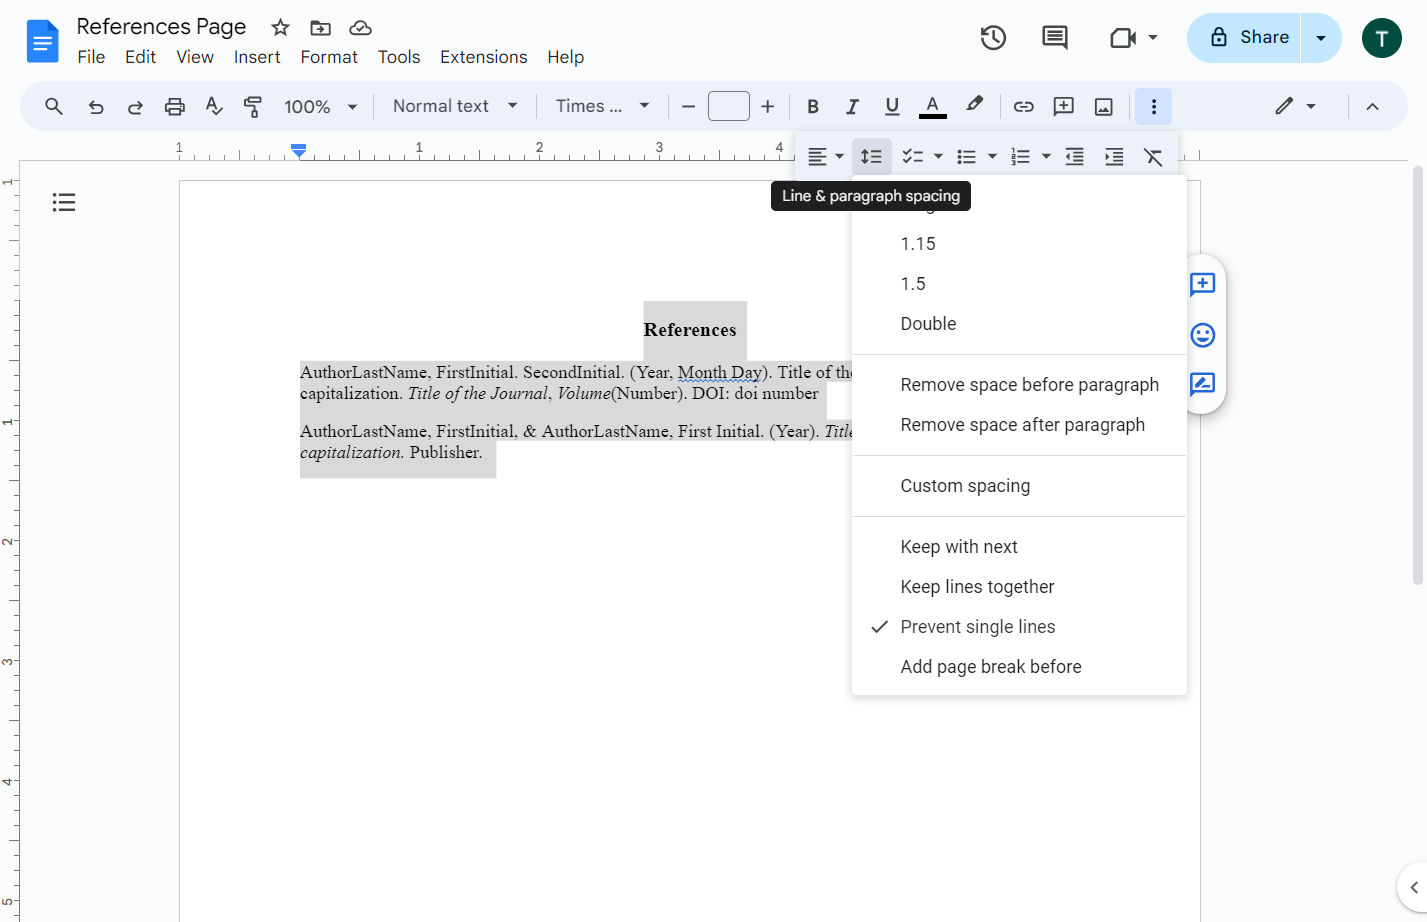Enable Keep lines together
The image size is (1427, 922).
tap(1020, 587)
